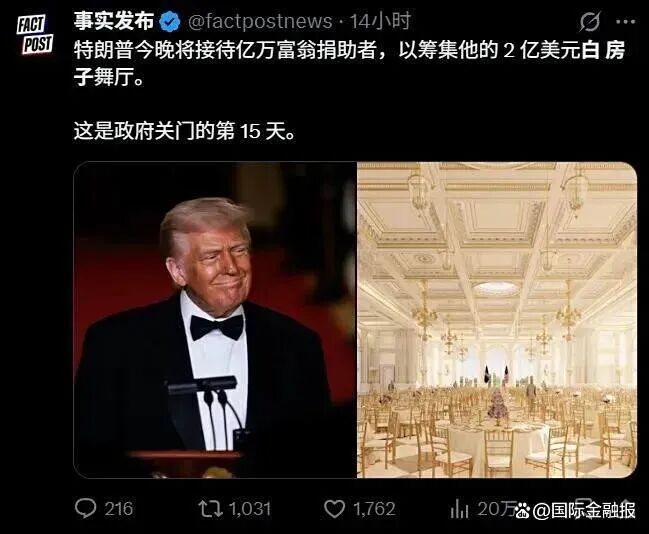Click the 20万 views count

click(x=496, y=508)
